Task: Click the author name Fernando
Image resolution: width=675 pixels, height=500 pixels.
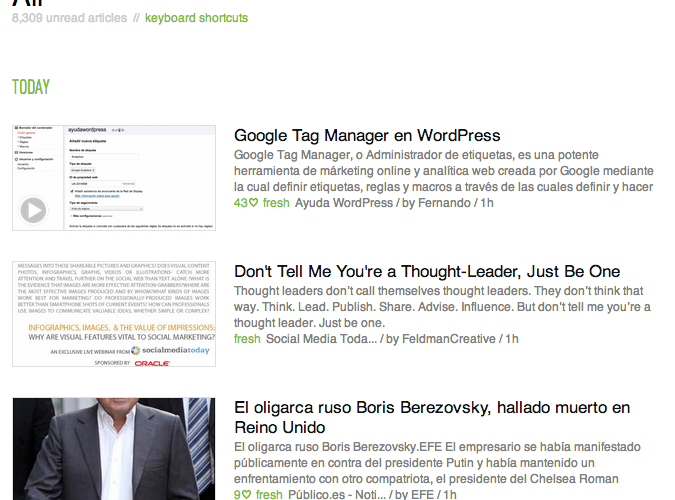Action: pos(443,203)
